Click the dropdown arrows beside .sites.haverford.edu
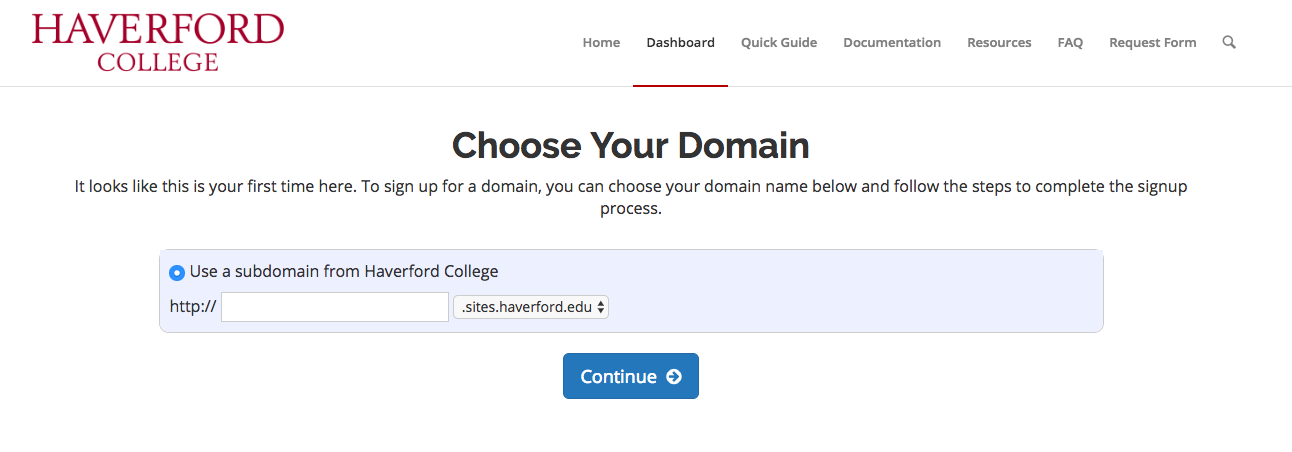 [x=601, y=308]
